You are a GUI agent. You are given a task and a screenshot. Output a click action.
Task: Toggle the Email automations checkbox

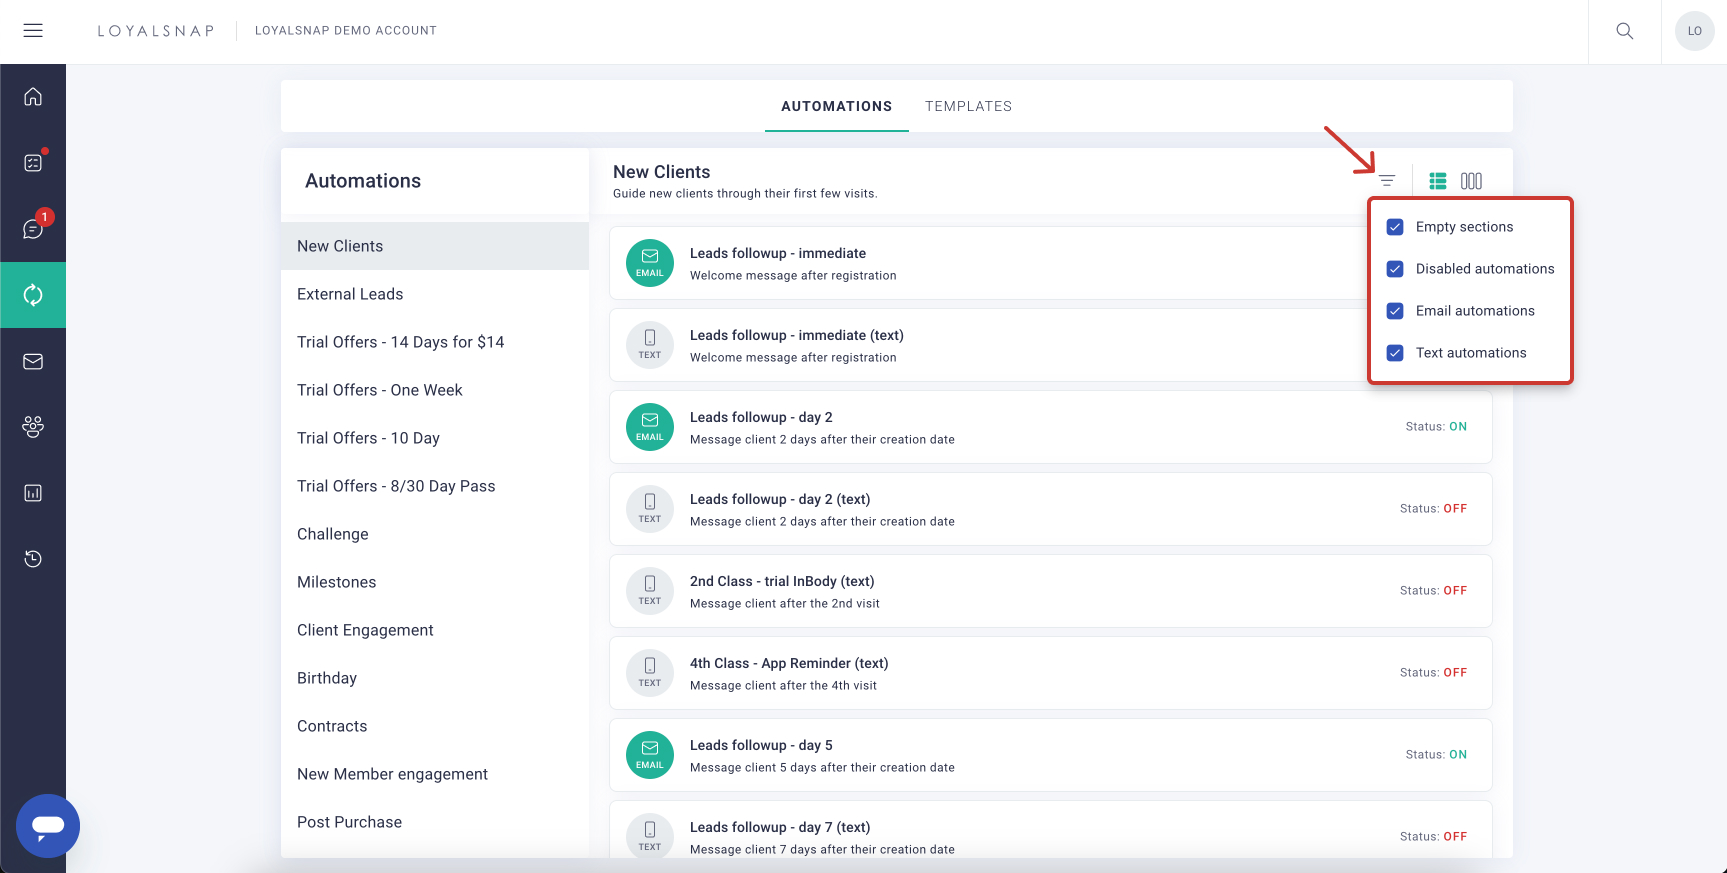pos(1395,311)
